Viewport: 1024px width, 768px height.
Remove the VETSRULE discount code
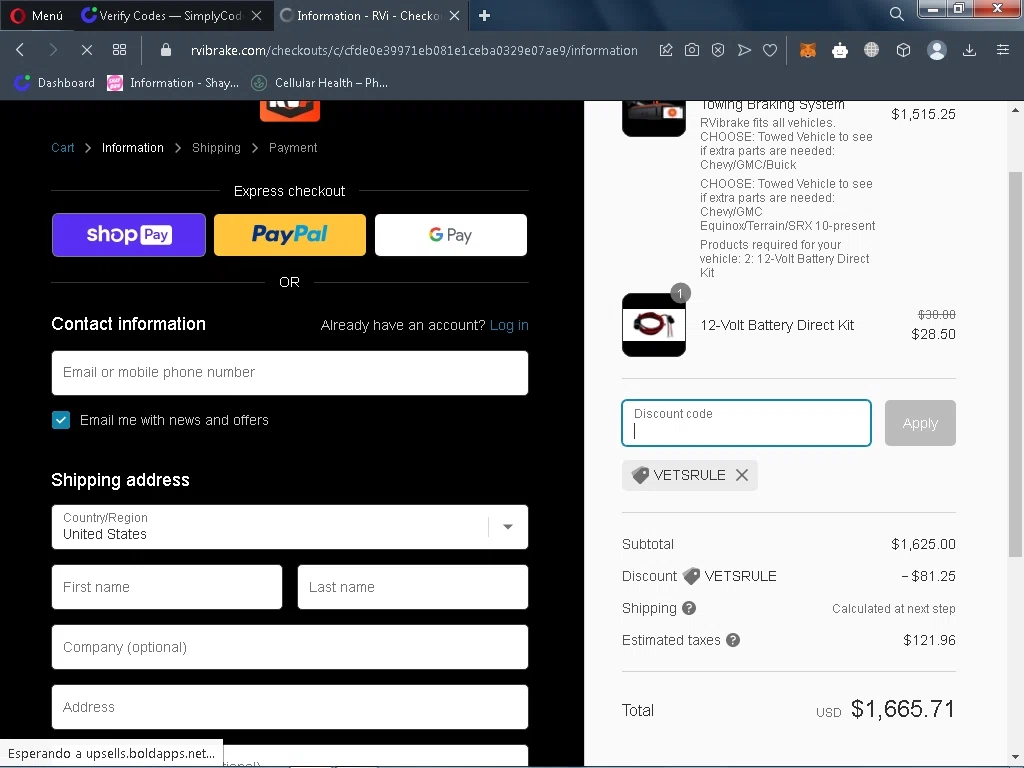tap(742, 475)
